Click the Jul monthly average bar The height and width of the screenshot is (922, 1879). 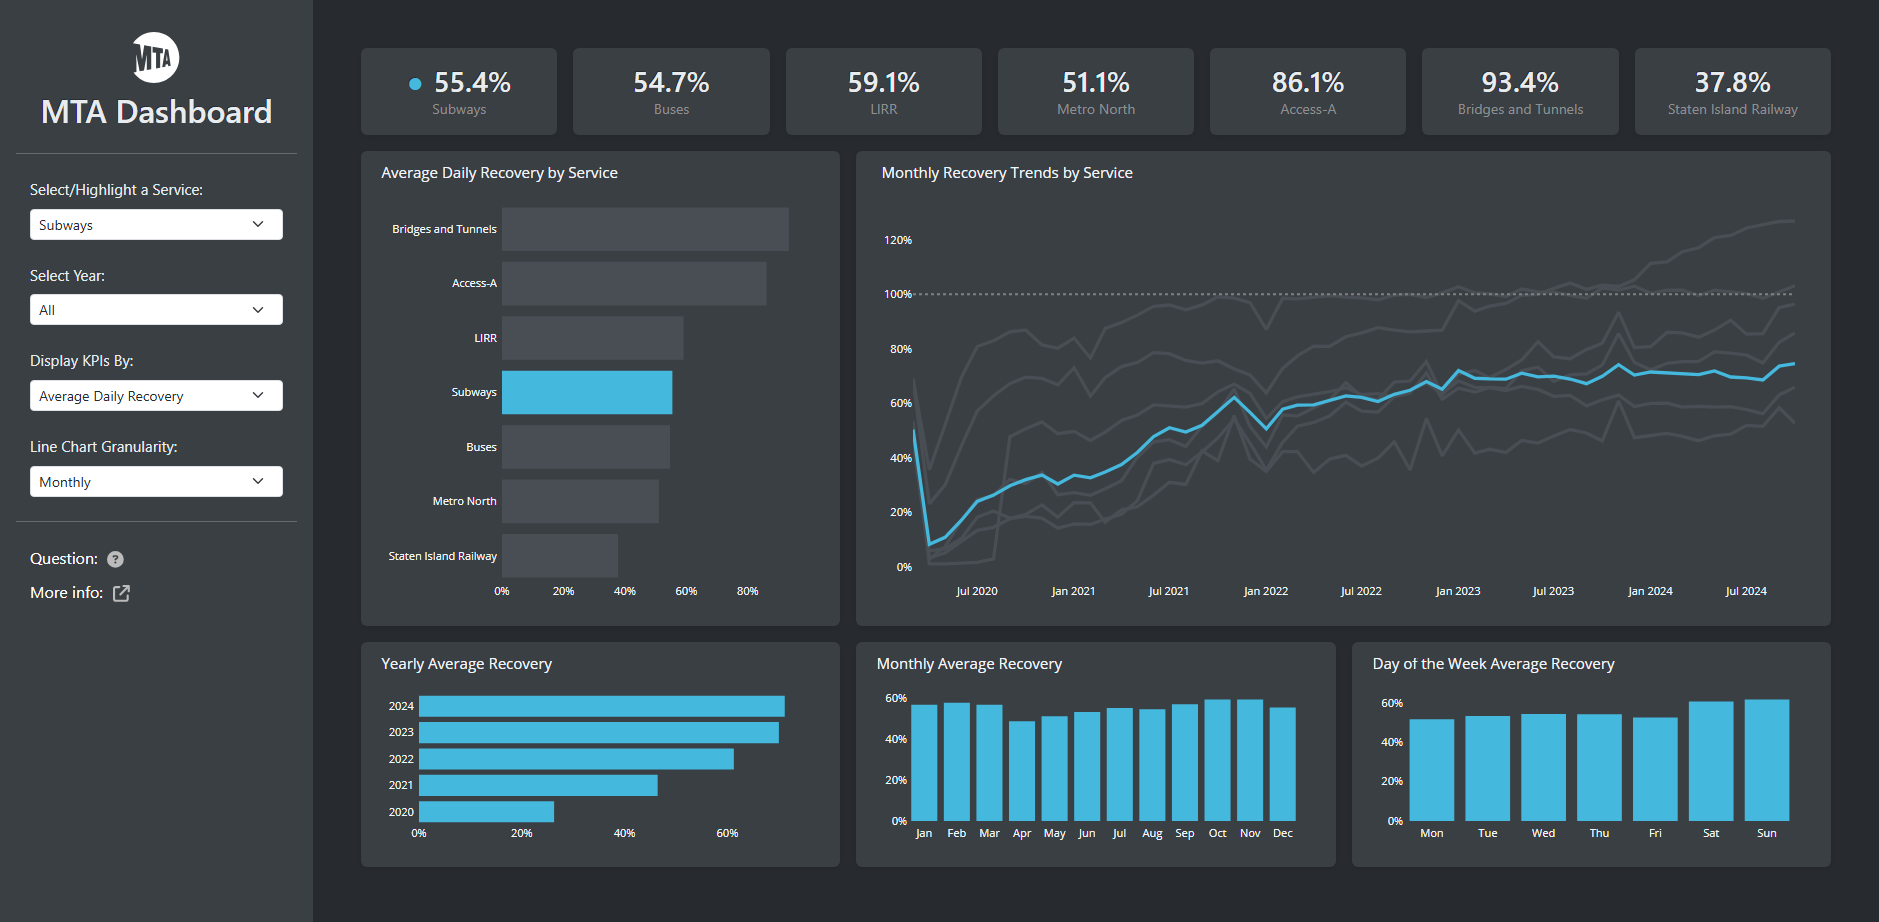click(1120, 765)
